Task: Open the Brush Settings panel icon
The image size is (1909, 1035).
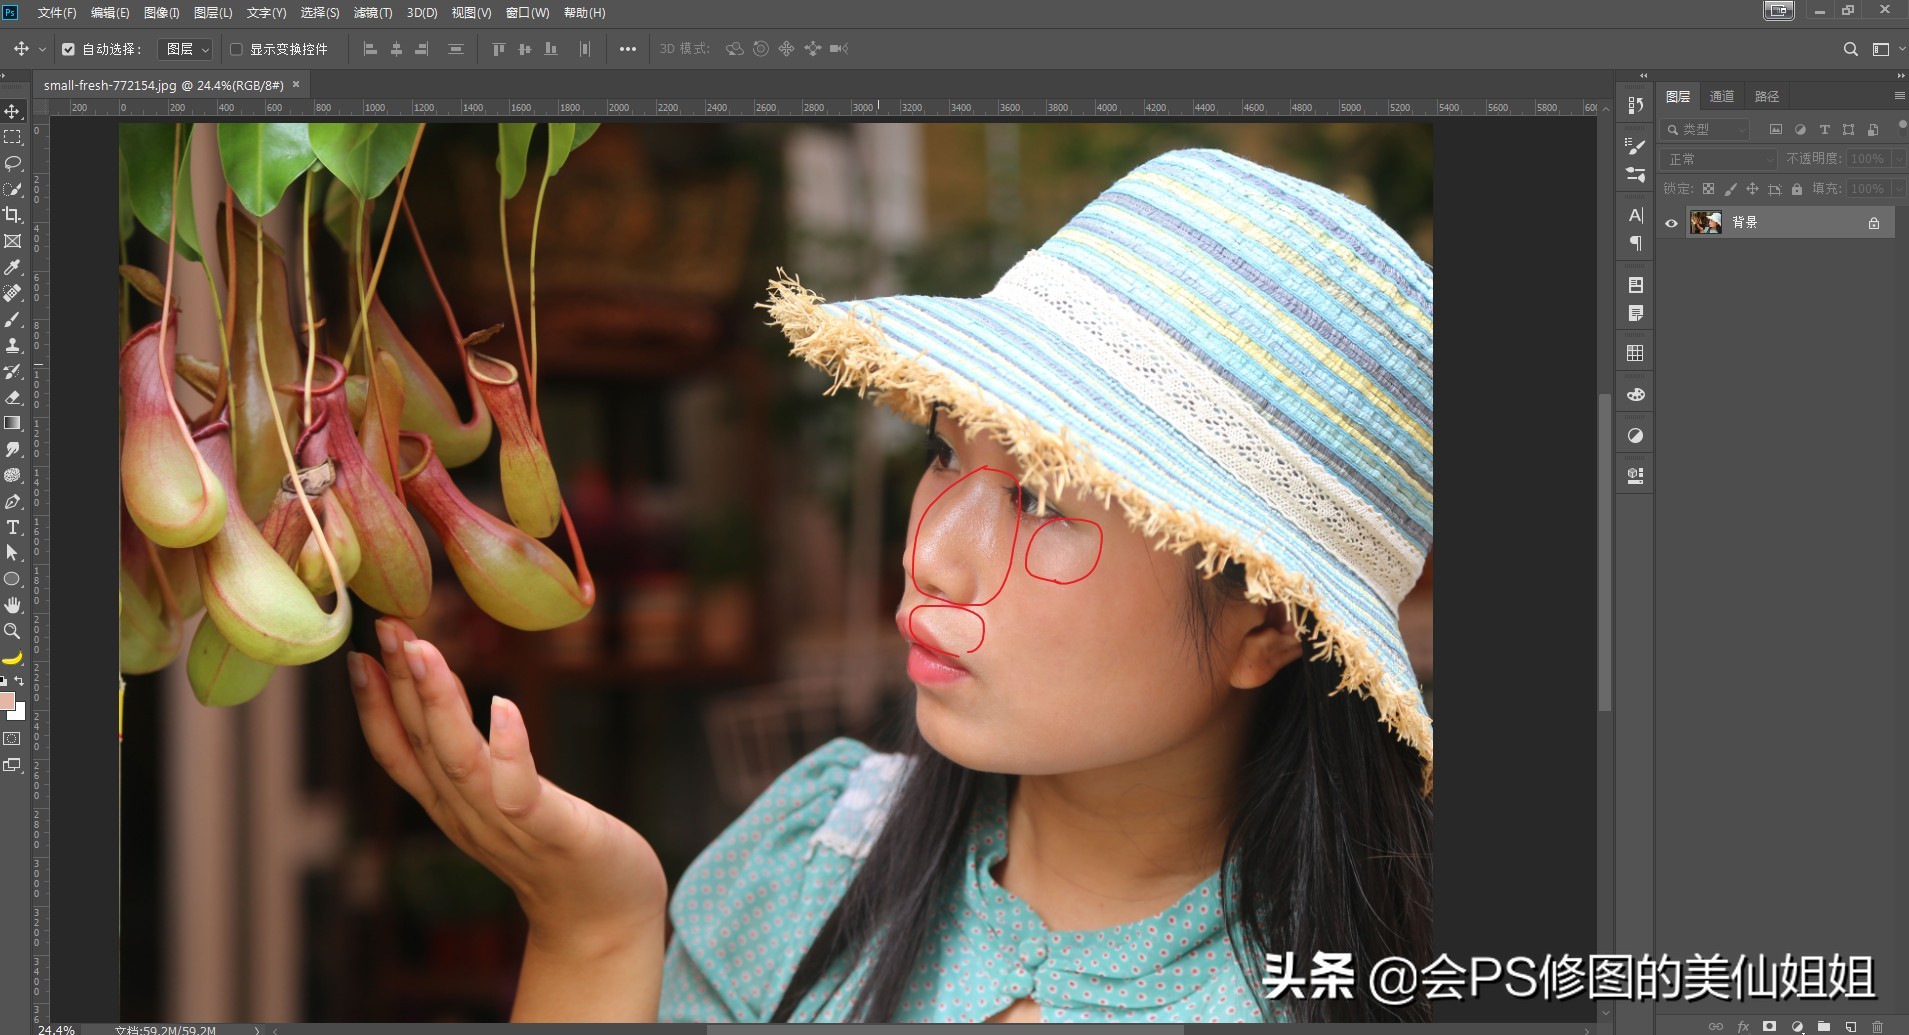Action: click(1636, 146)
